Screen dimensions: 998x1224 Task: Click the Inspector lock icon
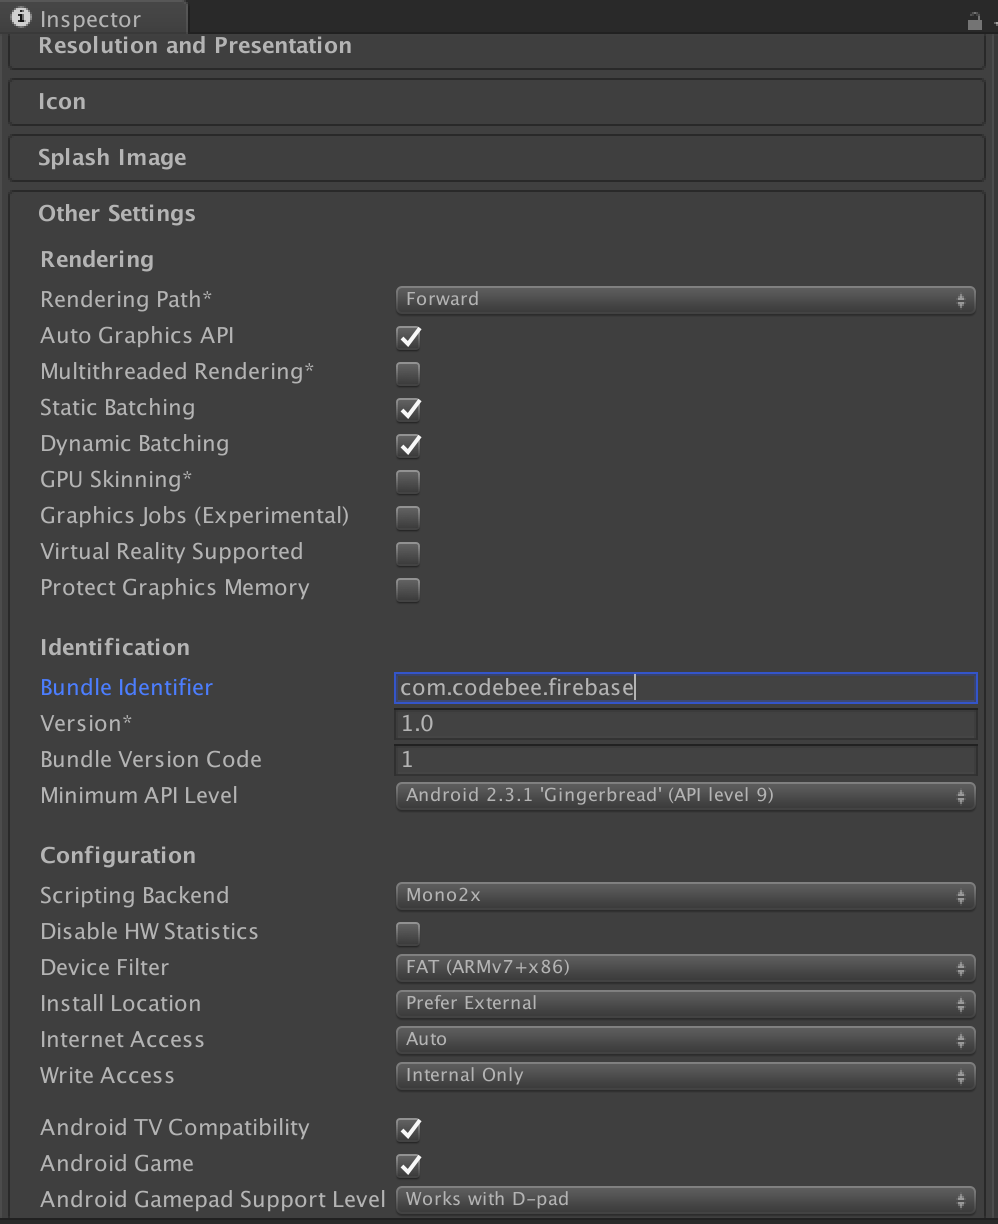pos(974,20)
